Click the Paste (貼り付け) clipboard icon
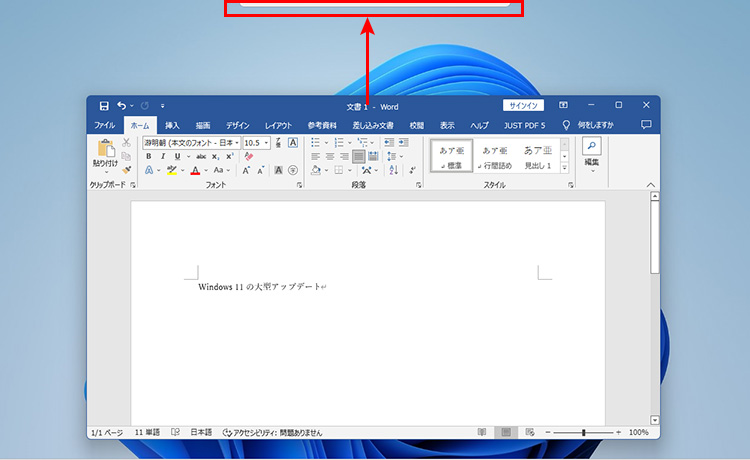The height and width of the screenshot is (460, 750). click(x=105, y=150)
